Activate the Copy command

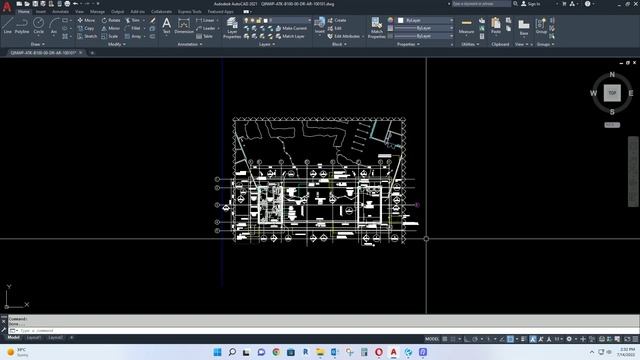pyautogui.click(x=86, y=28)
